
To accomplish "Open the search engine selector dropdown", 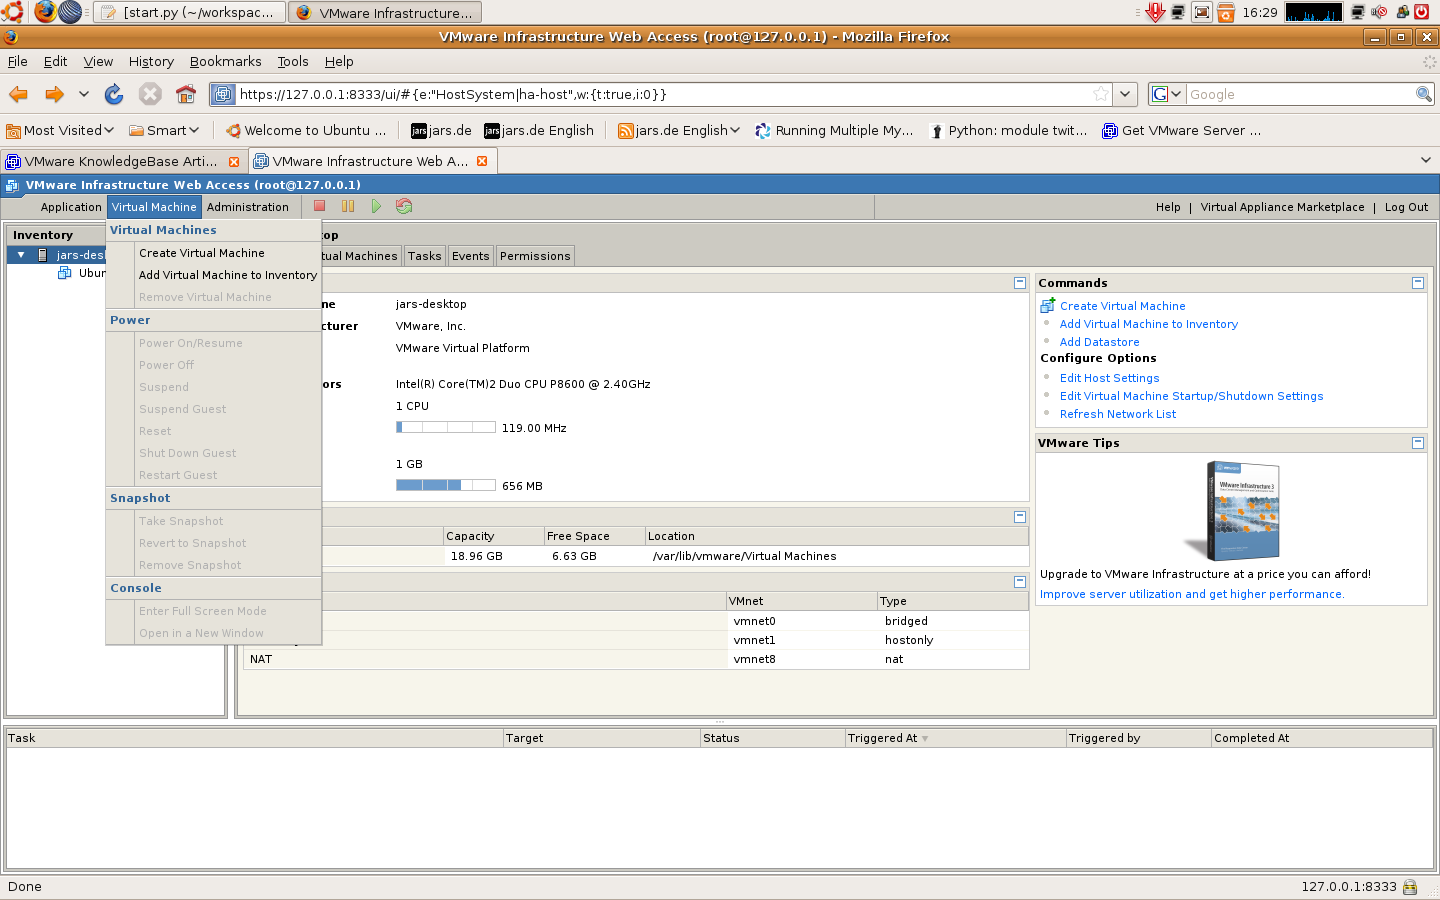I will 1167,94.
